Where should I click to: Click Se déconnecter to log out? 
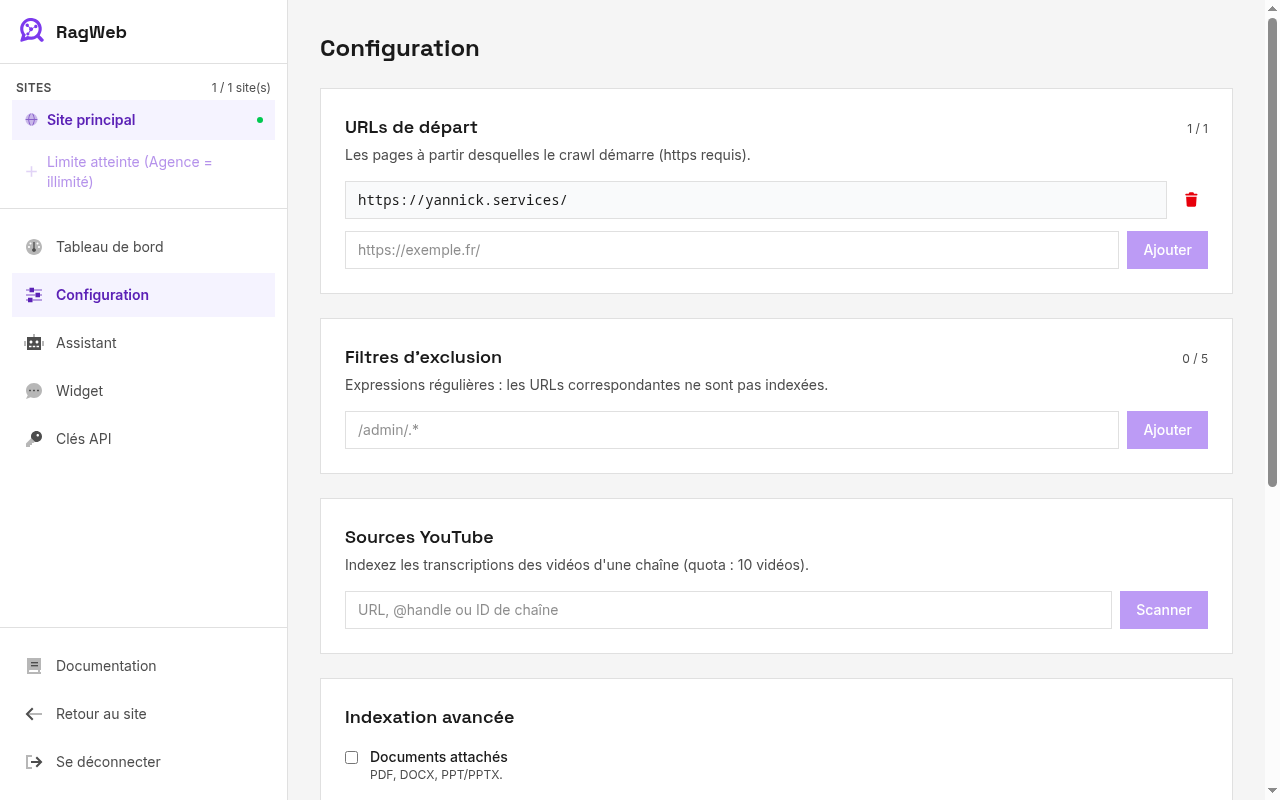(143, 762)
